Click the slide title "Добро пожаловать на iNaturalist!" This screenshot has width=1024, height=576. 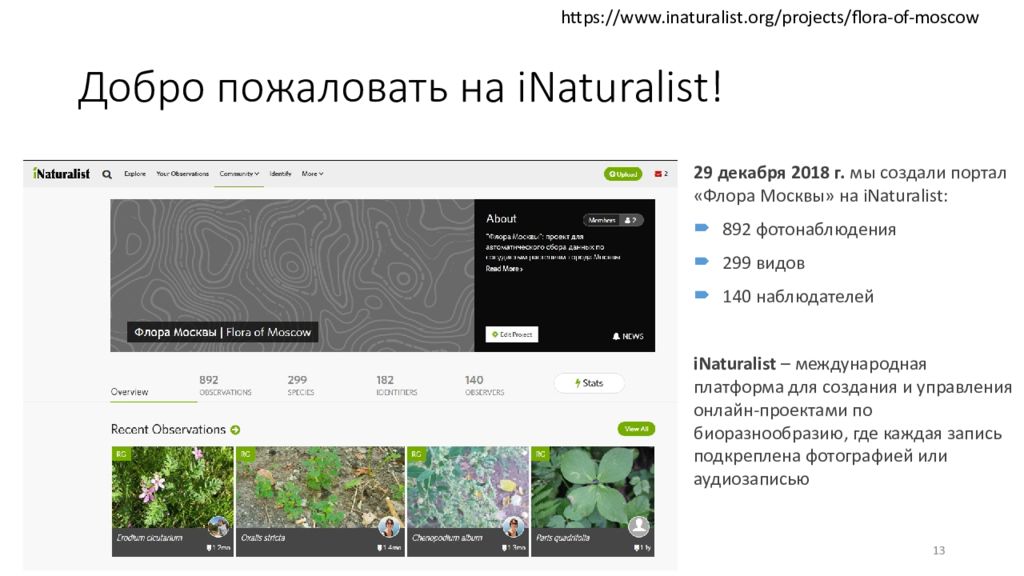[400, 88]
